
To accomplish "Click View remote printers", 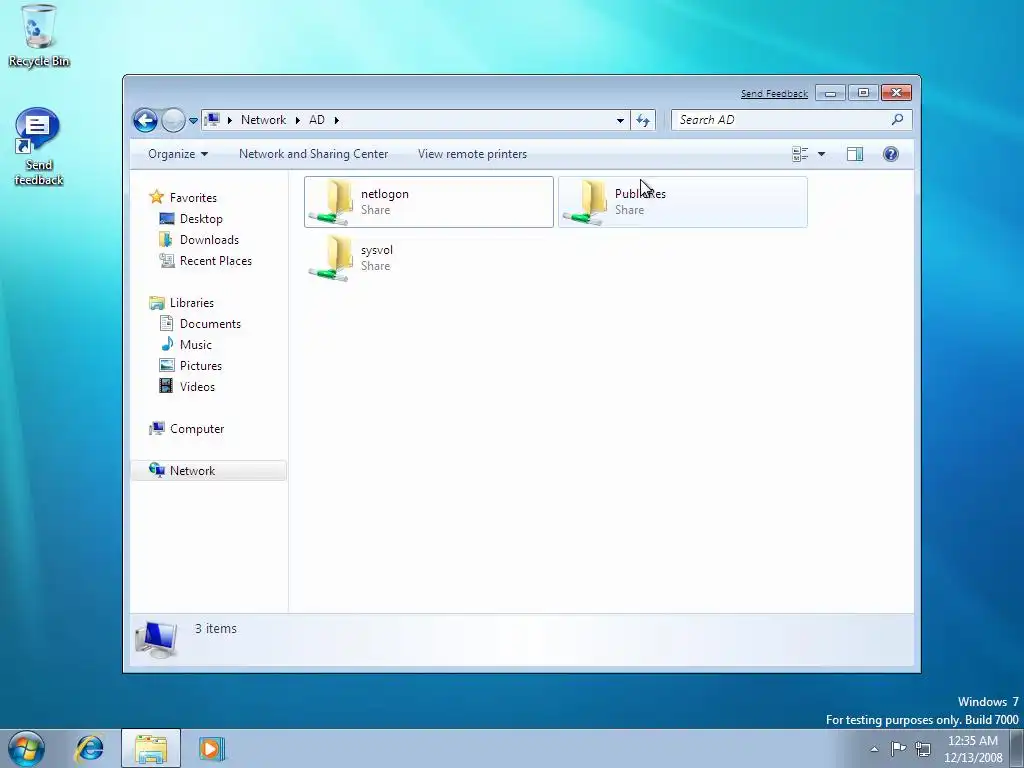I will pos(472,154).
